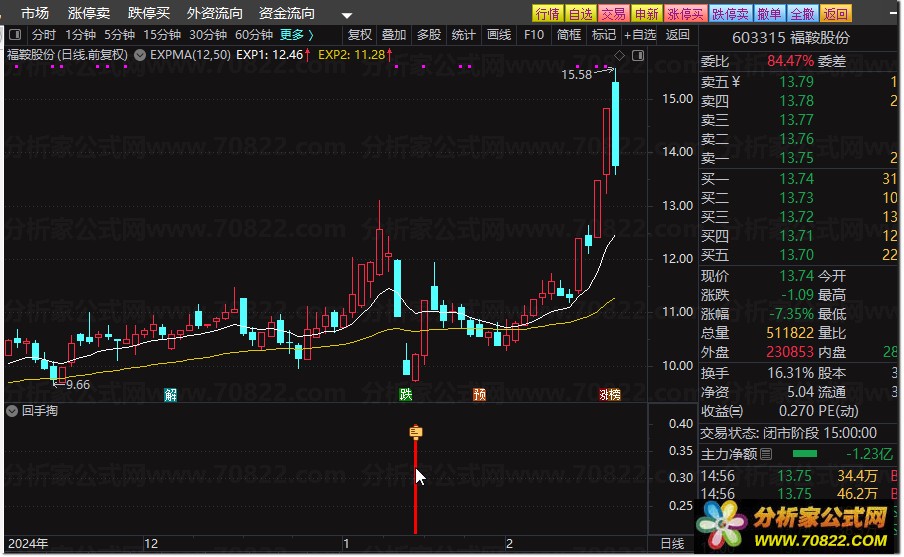Click the 日线 period label at chart bottom
Viewport: 904px width, 557px height.
point(672,543)
